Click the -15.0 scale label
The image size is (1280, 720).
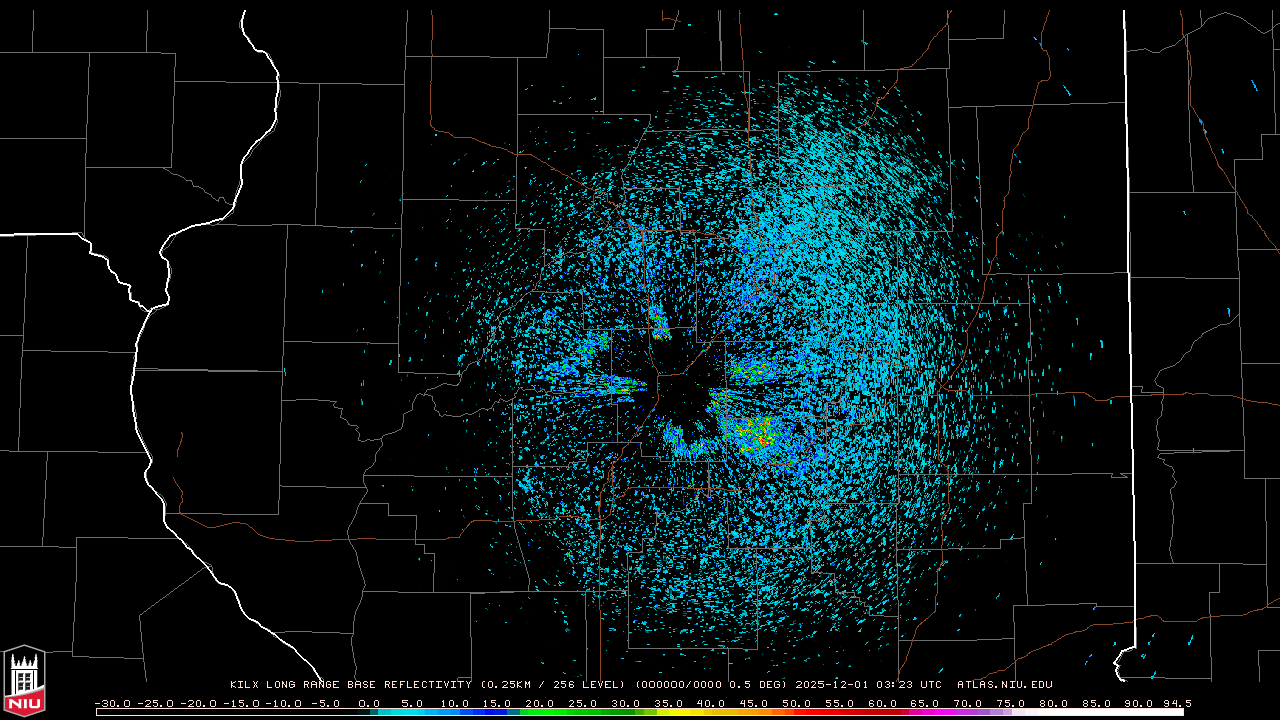pyautogui.click(x=241, y=703)
